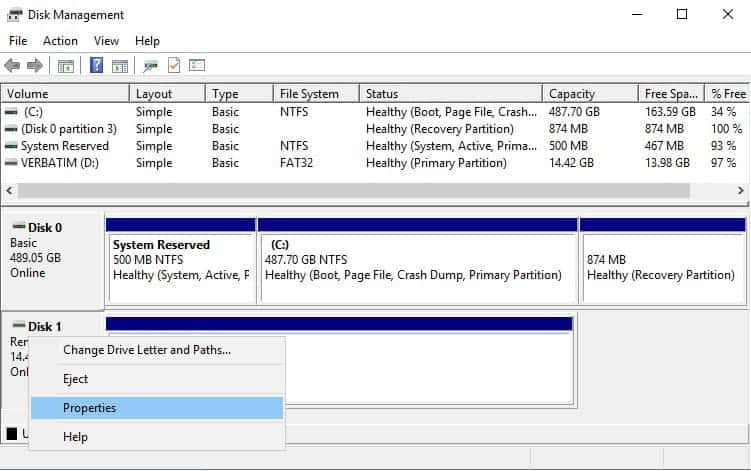Viewport: 751px width, 471px height.
Task: Select the 874 MB Recovery Partition block
Action: 662,260
